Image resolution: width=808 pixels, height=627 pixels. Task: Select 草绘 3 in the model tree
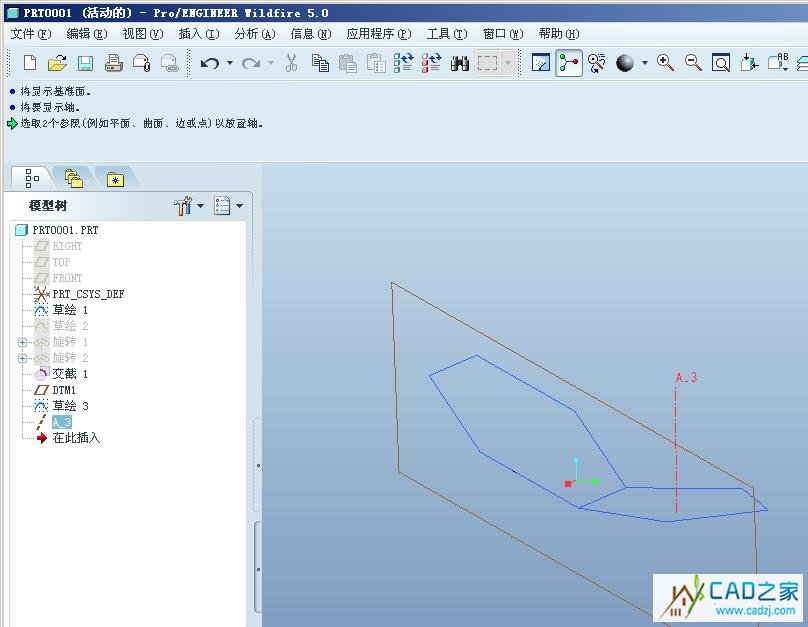click(x=70, y=406)
